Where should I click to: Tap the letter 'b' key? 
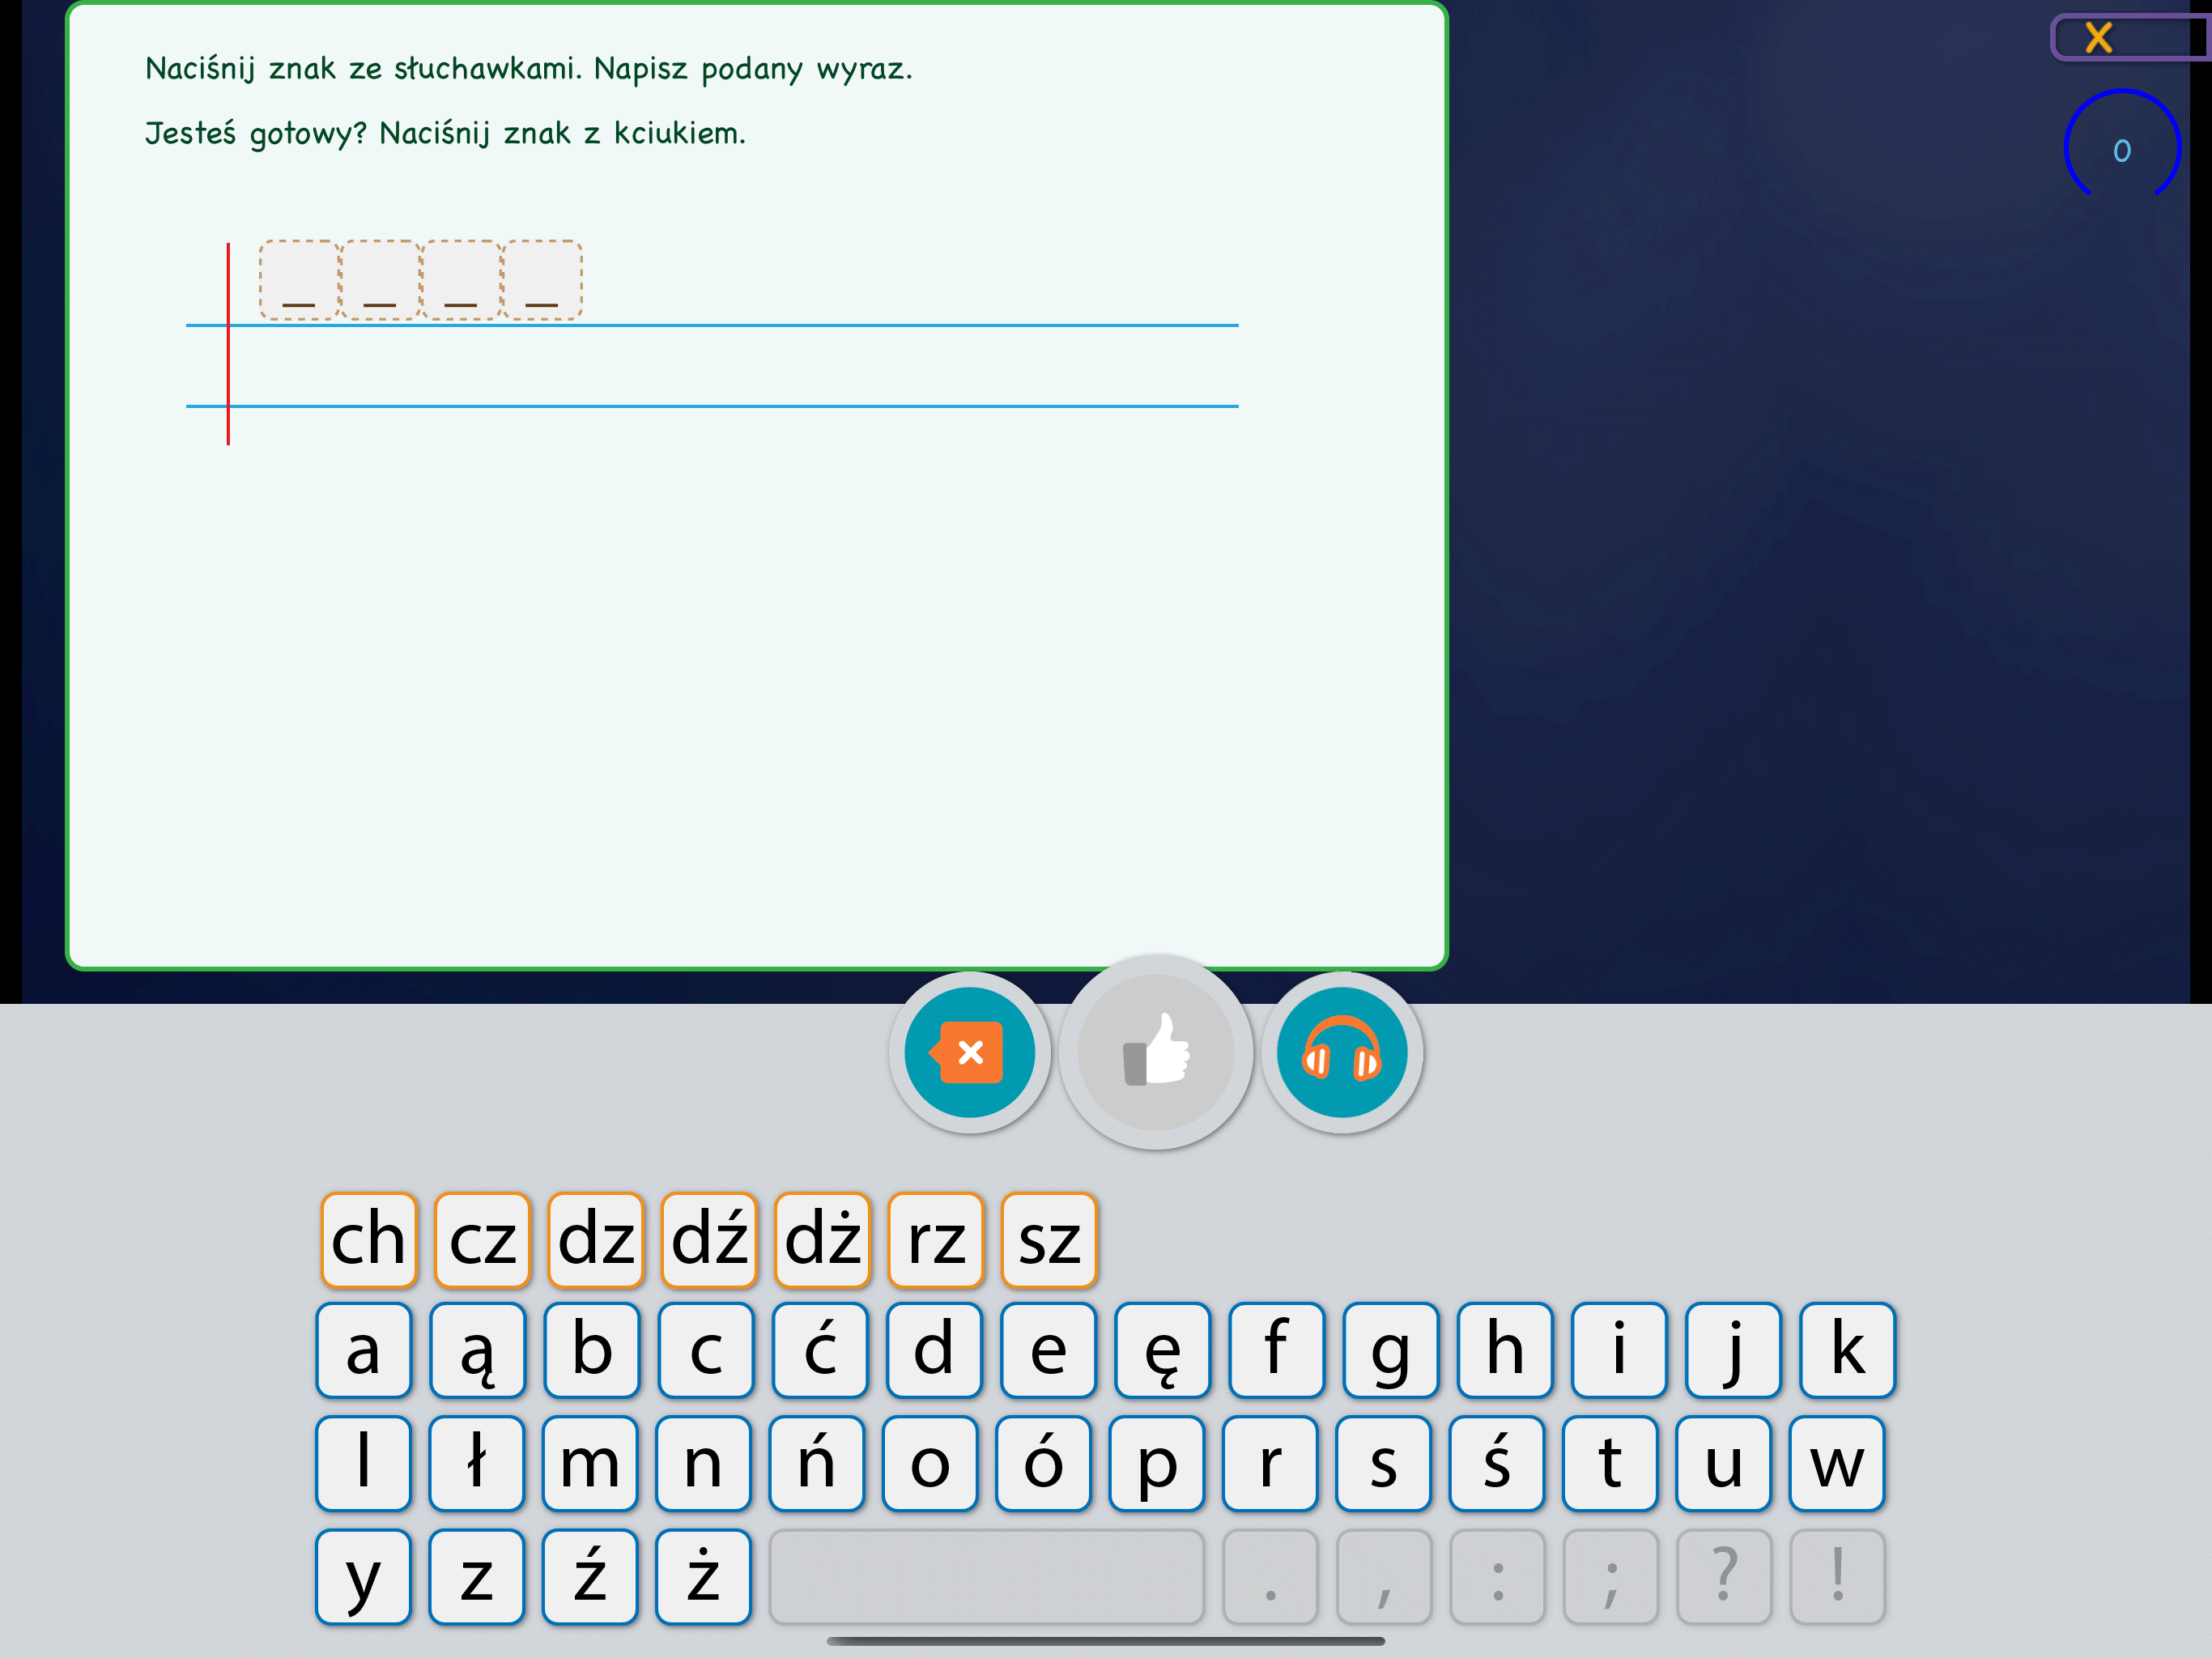[592, 1350]
